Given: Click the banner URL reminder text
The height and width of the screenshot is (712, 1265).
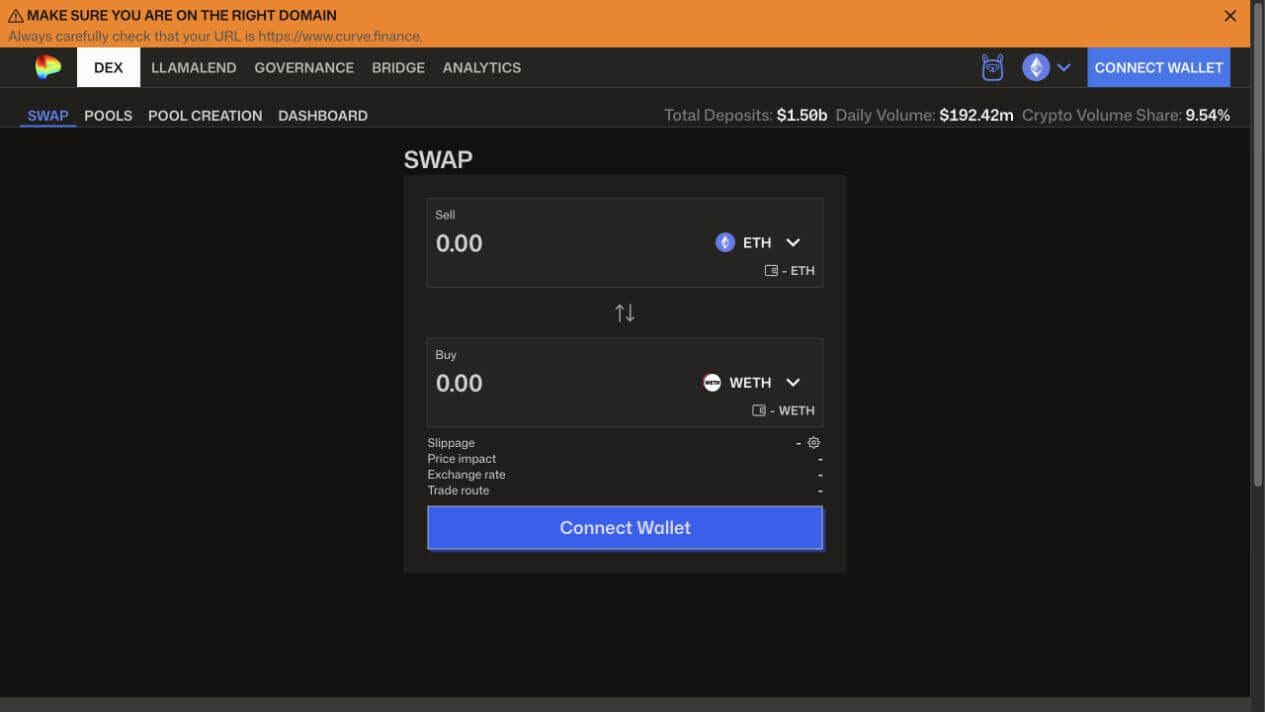Looking at the screenshot, I should tap(215, 36).
